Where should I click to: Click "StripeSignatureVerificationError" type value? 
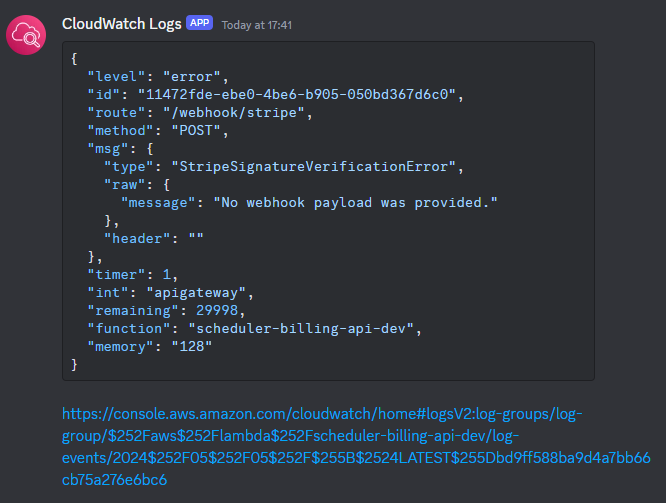tap(313, 167)
